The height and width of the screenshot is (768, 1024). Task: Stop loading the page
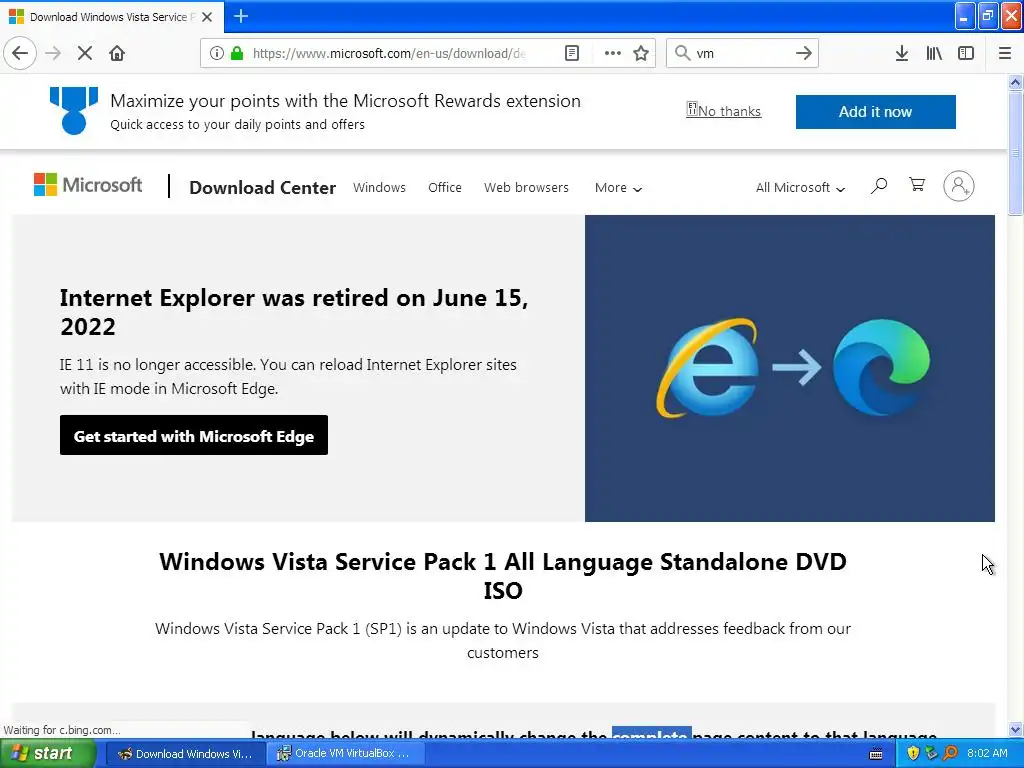pos(85,53)
